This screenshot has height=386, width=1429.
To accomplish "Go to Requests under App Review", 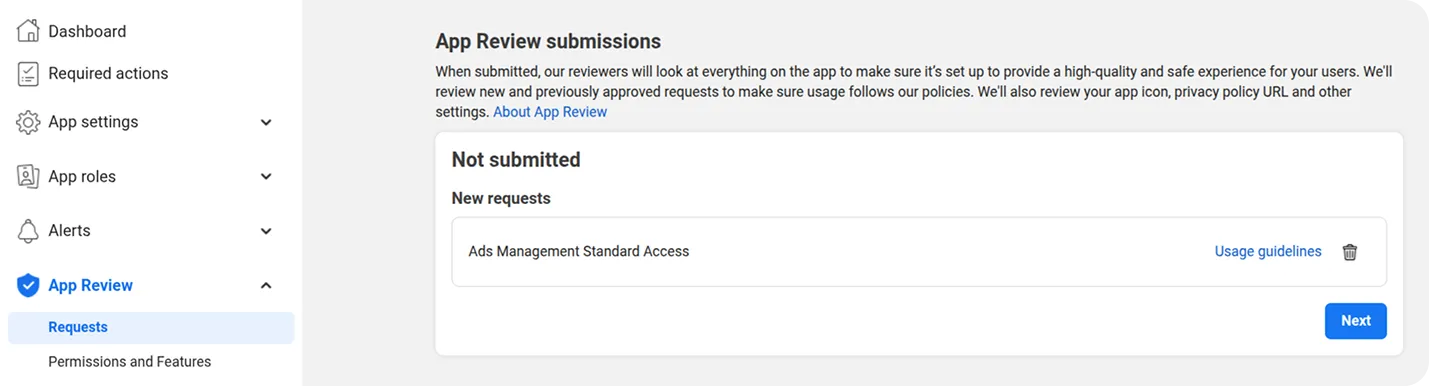I will point(151,327).
